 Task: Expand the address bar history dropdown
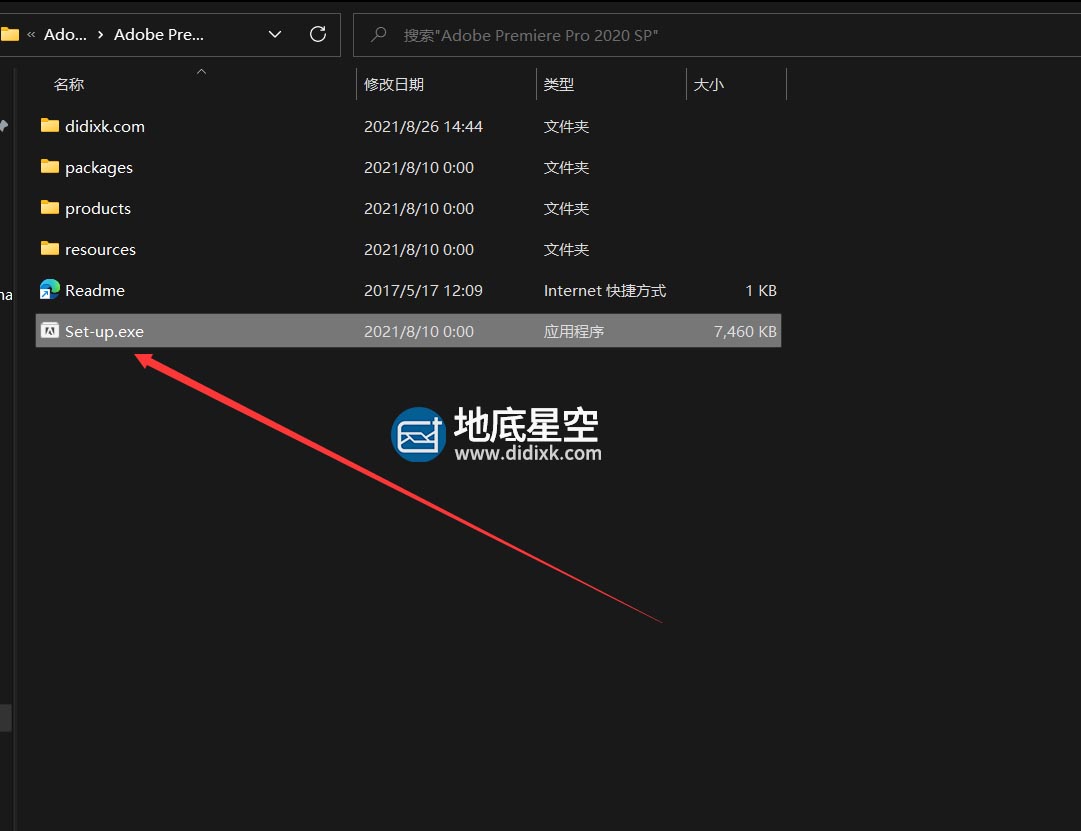[274, 34]
